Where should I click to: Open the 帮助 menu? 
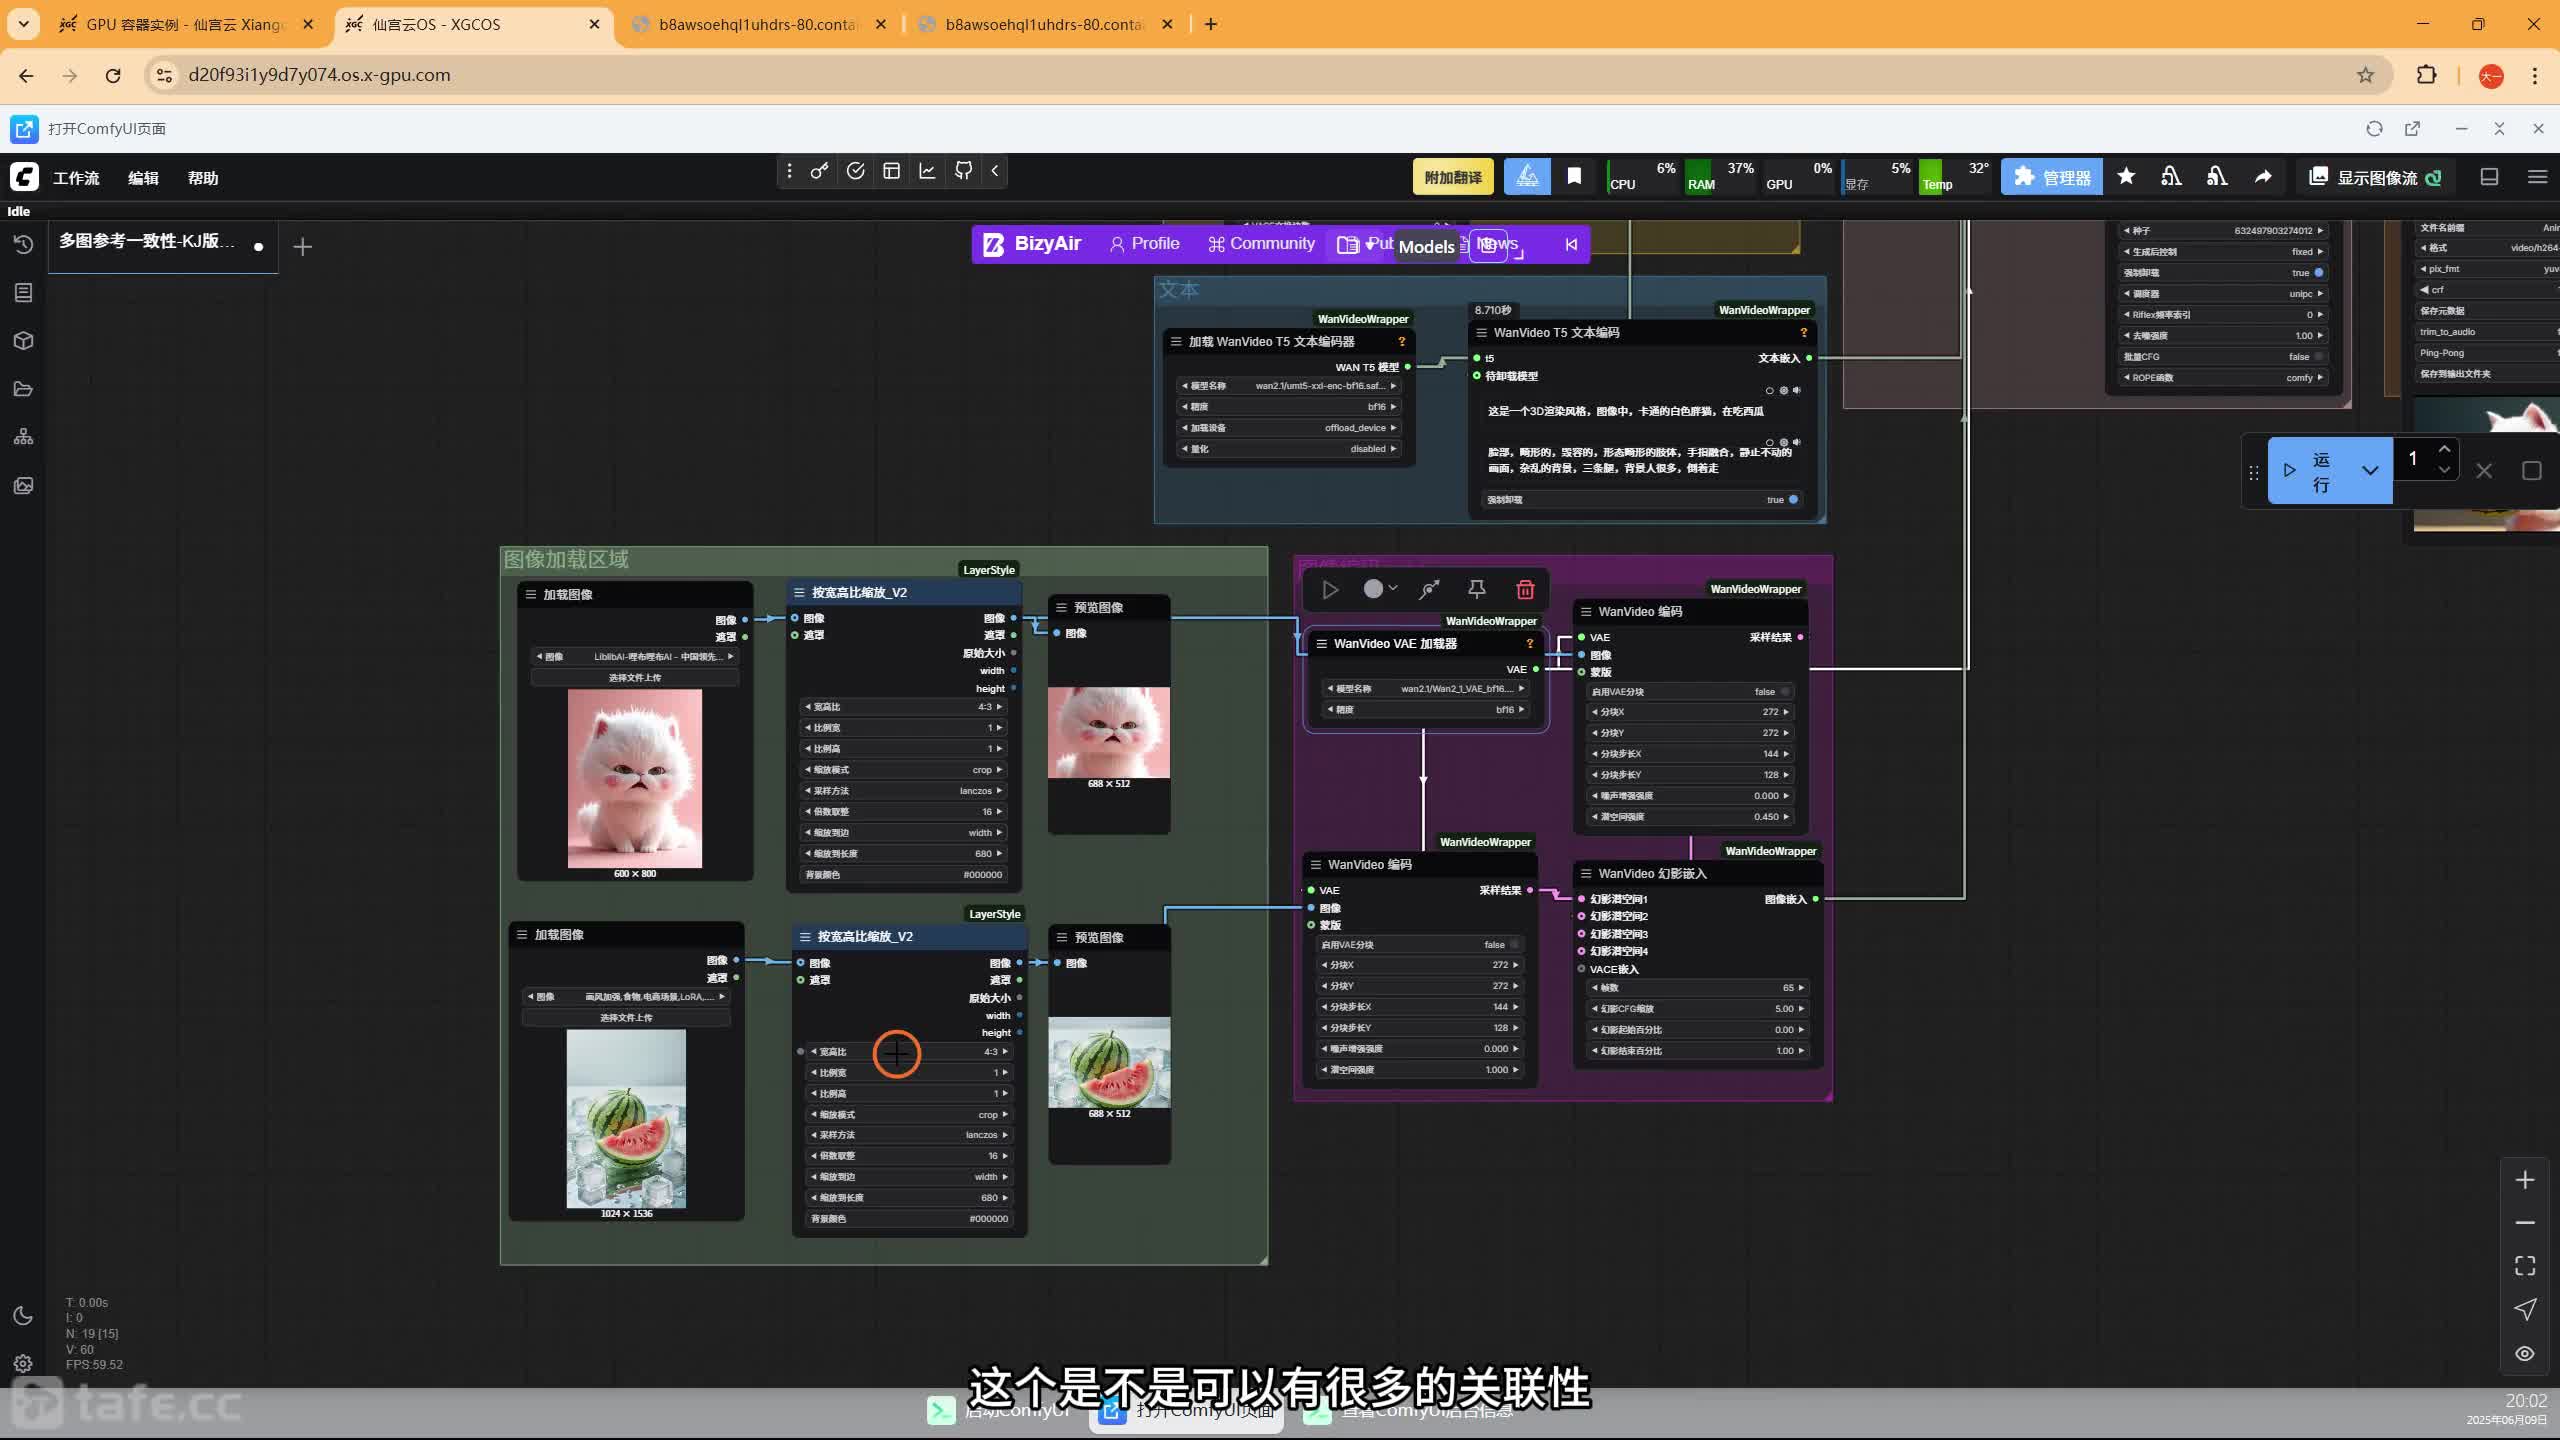(x=203, y=178)
